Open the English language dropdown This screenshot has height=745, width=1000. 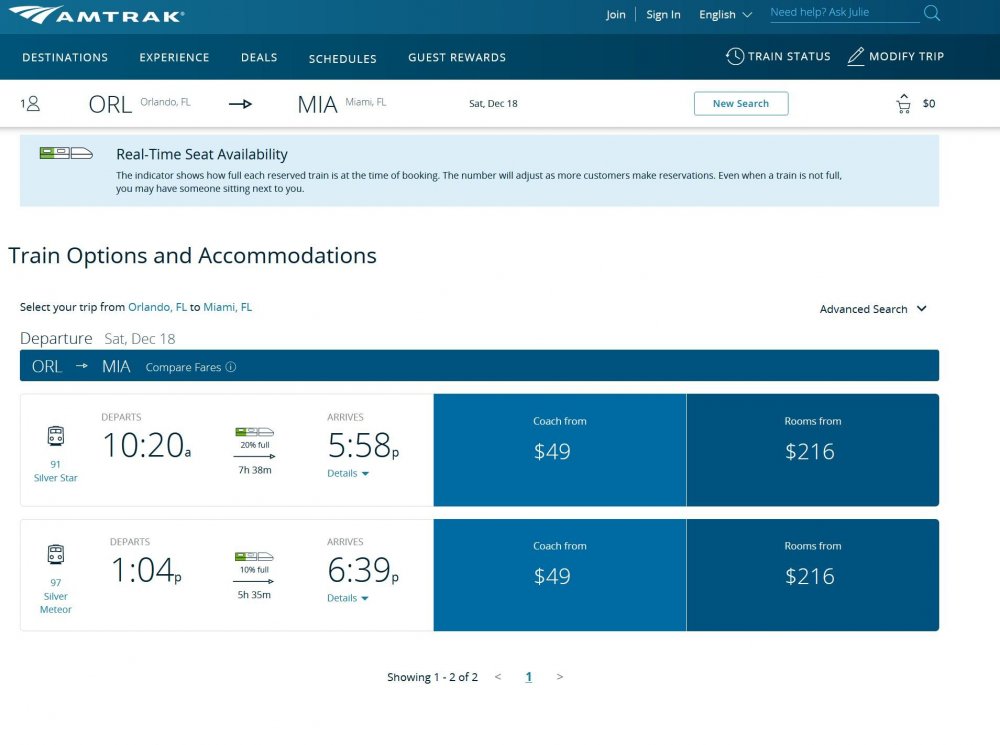coord(725,15)
